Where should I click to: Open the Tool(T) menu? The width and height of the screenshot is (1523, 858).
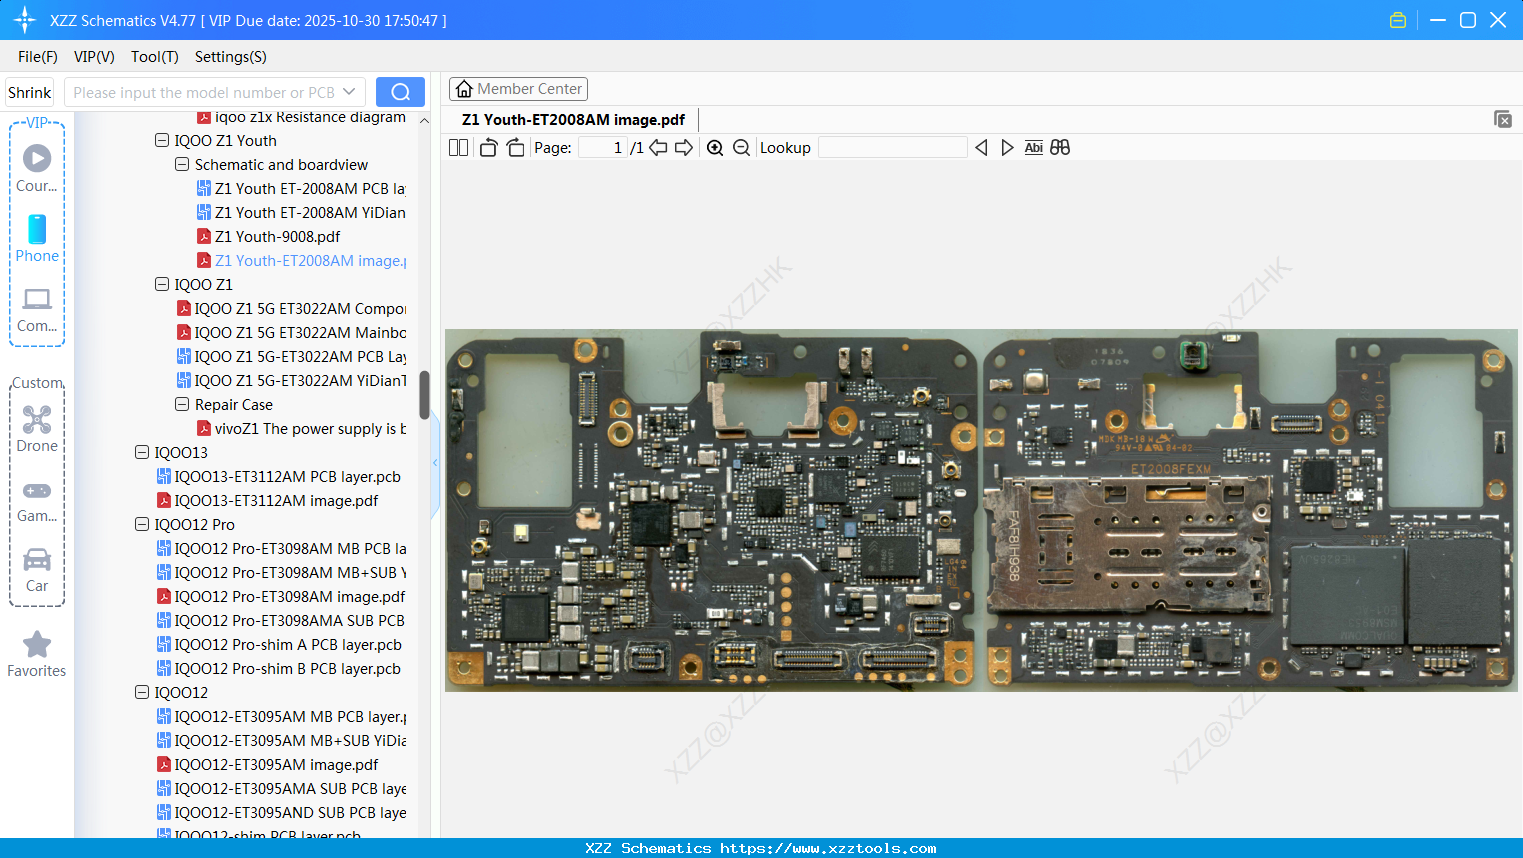pyautogui.click(x=154, y=57)
